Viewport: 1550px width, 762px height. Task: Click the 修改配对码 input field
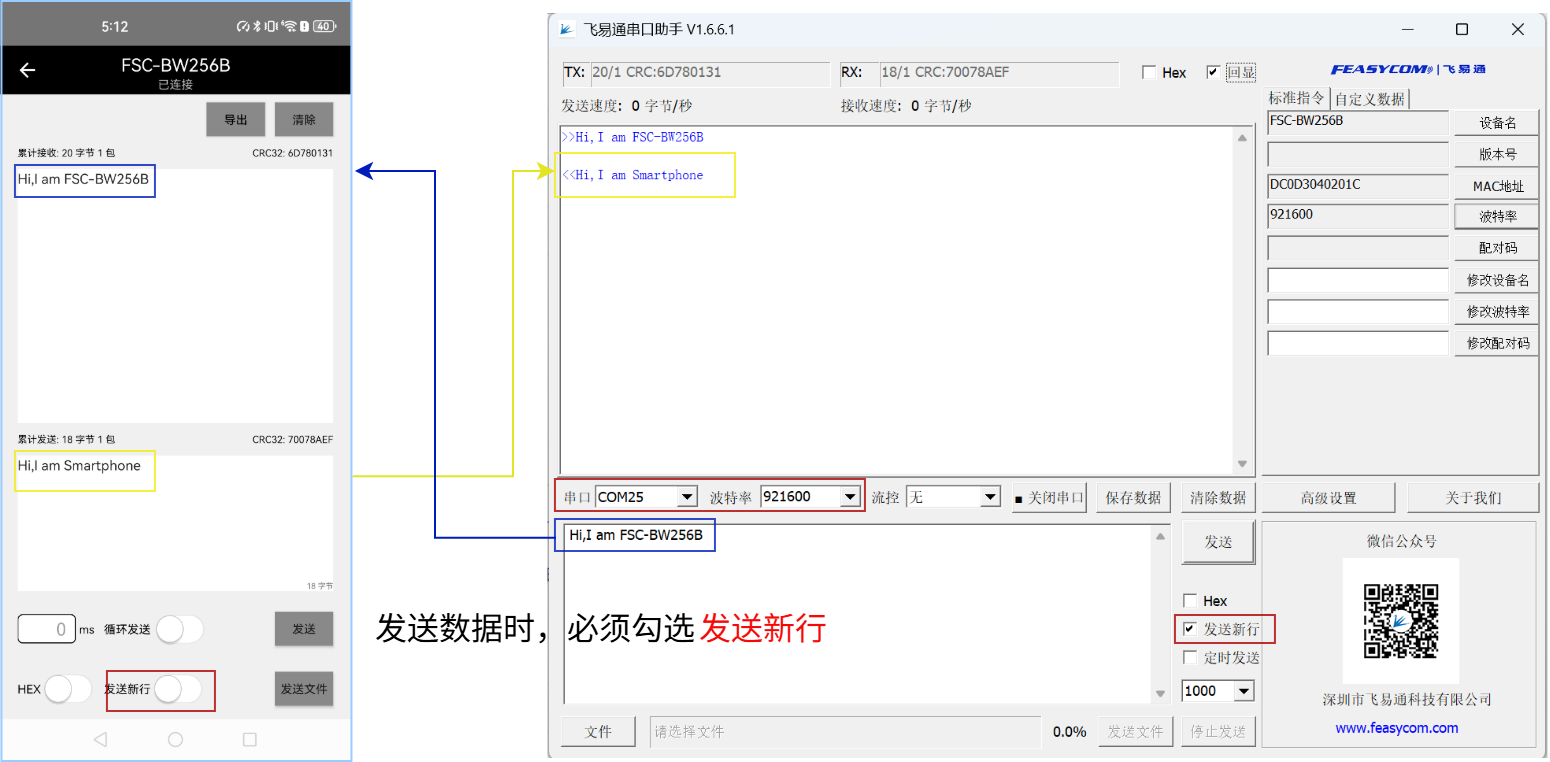(x=1358, y=343)
